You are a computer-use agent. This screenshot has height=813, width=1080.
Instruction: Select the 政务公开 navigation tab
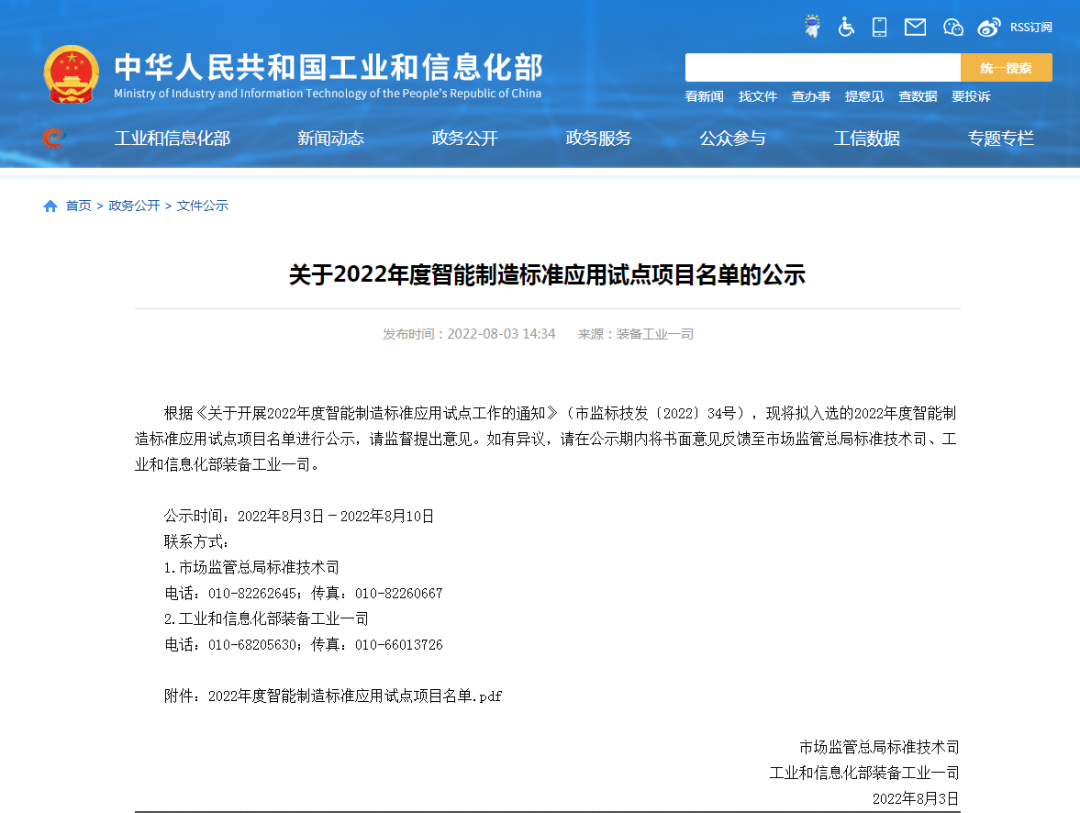tap(464, 138)
